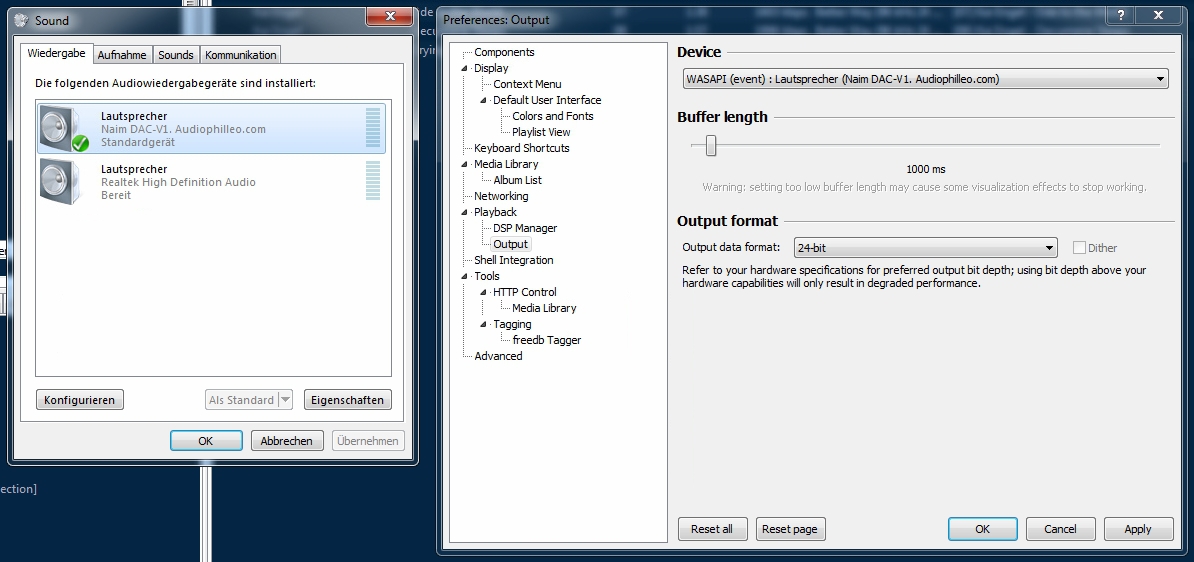Click the Realtek device volume level meter
The width and height of the screenshot is (1194, 562).
tap(373, 181)
